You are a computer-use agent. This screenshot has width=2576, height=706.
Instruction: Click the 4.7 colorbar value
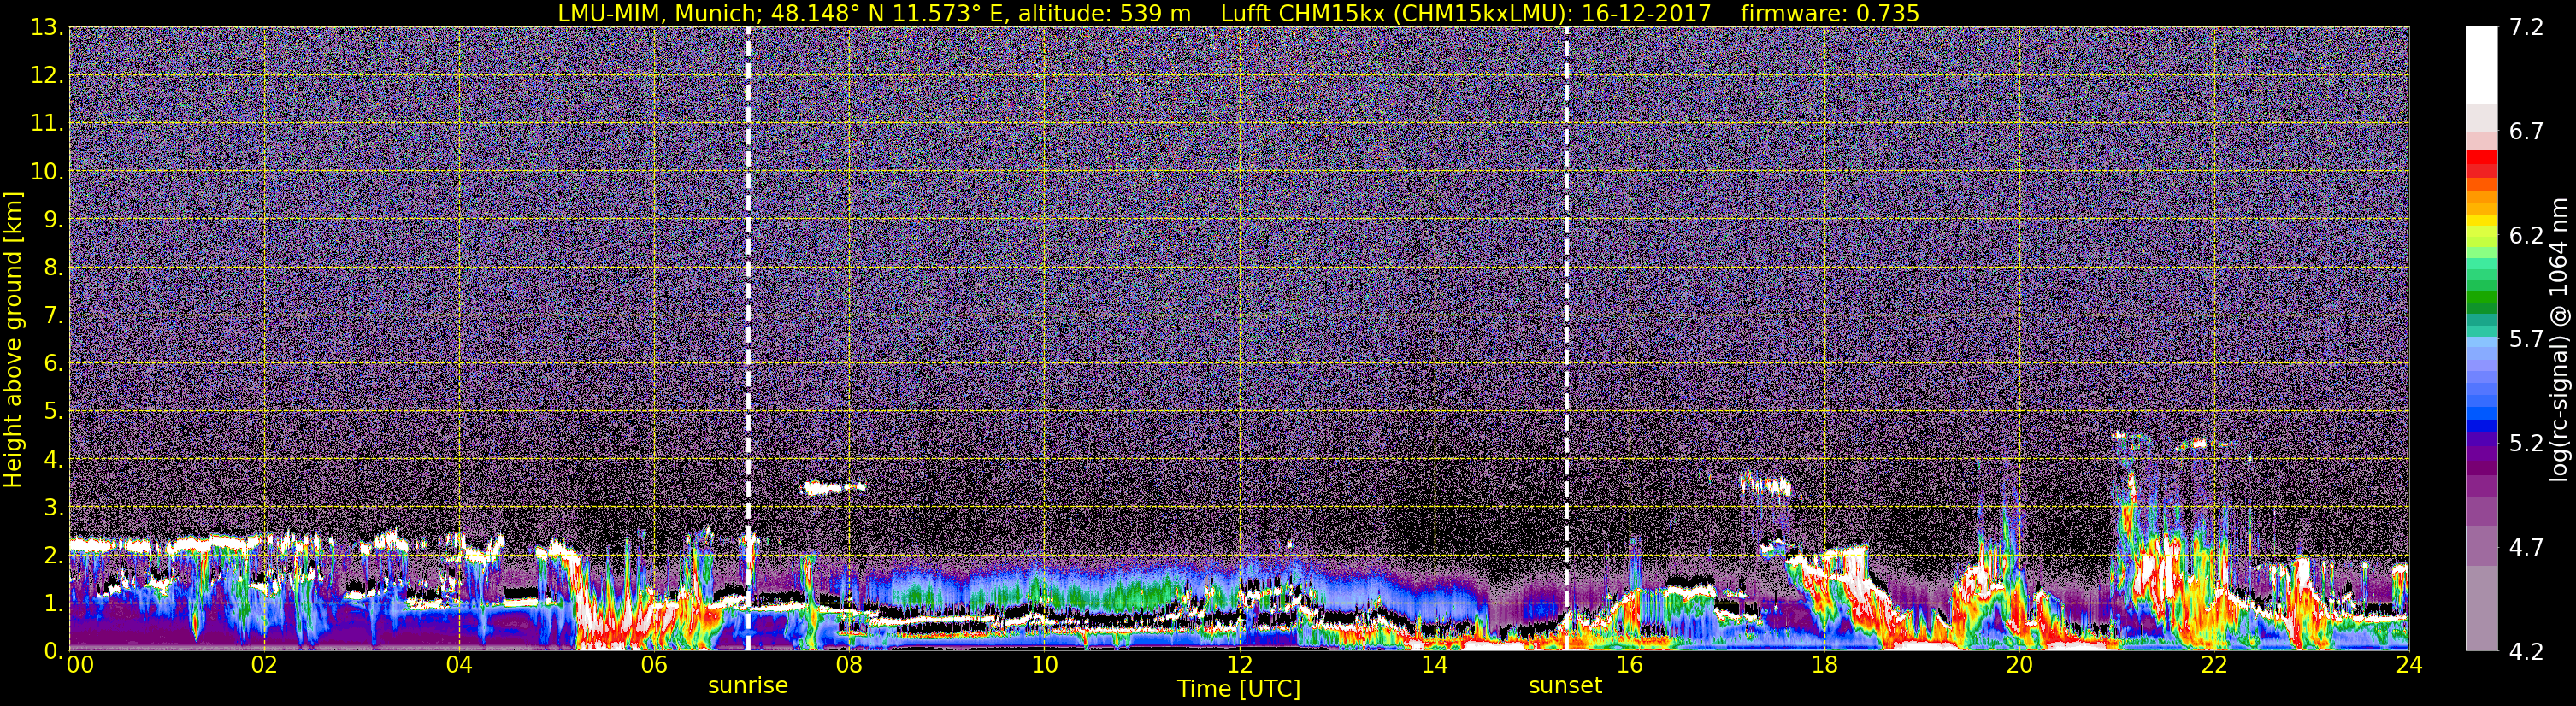tap(2526, 547)
